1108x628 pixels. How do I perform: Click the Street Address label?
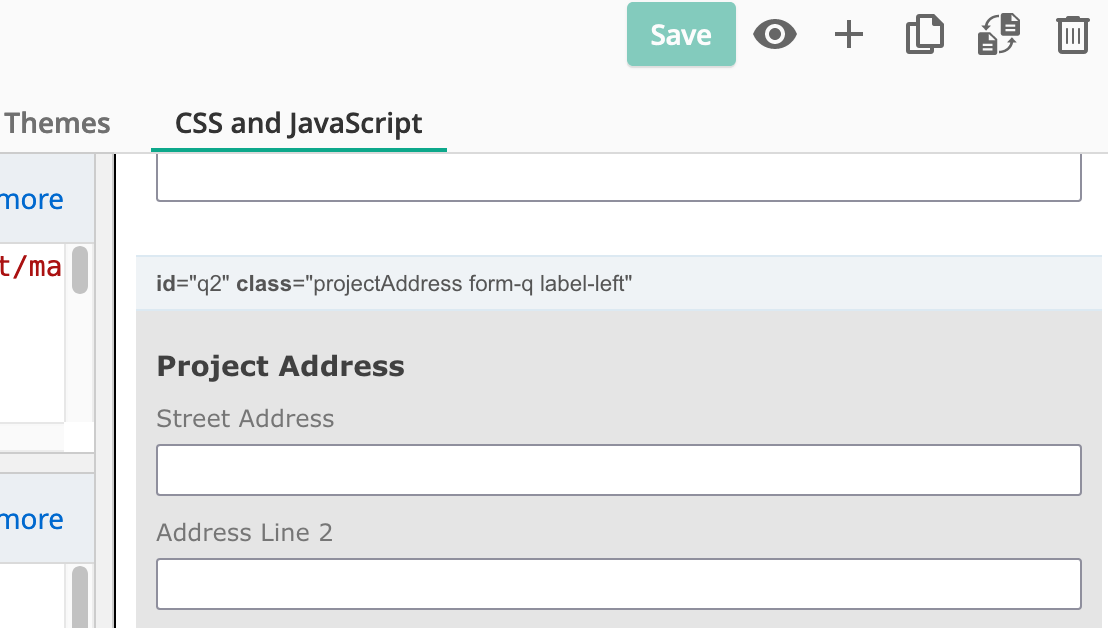point(245,419)
